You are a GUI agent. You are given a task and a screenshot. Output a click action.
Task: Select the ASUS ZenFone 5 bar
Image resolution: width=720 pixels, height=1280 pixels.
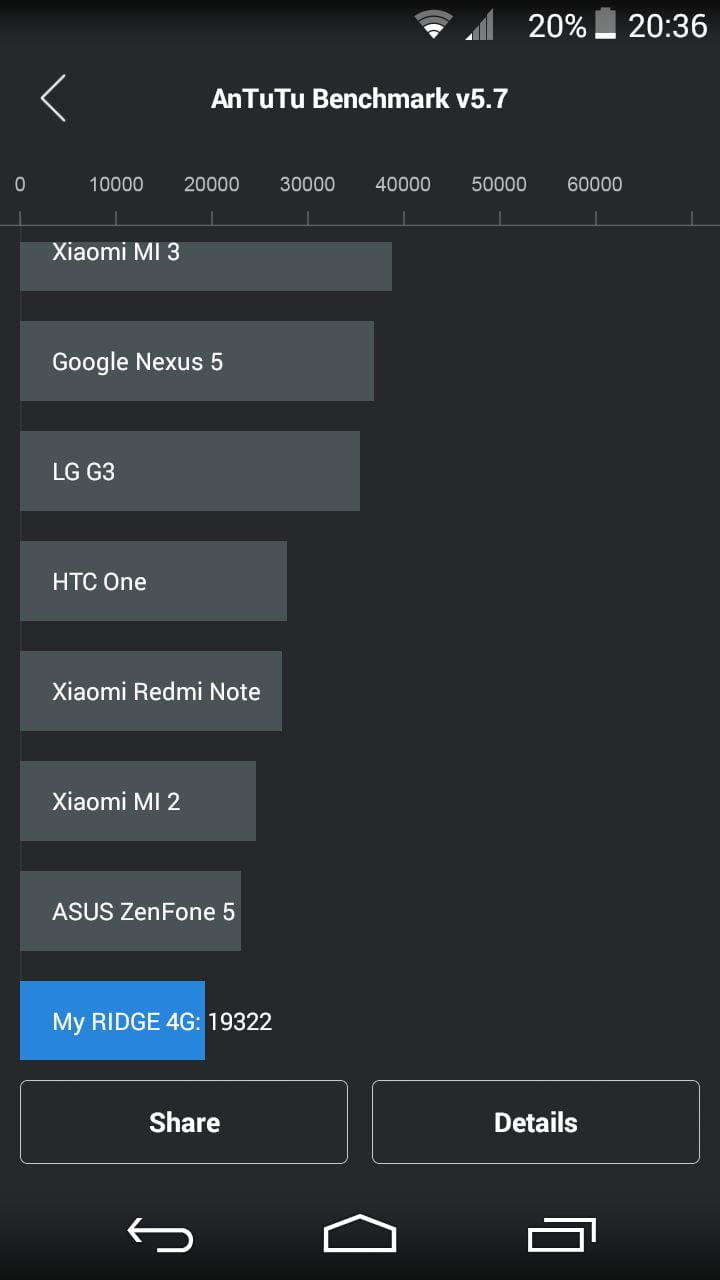tap(130, 911)
